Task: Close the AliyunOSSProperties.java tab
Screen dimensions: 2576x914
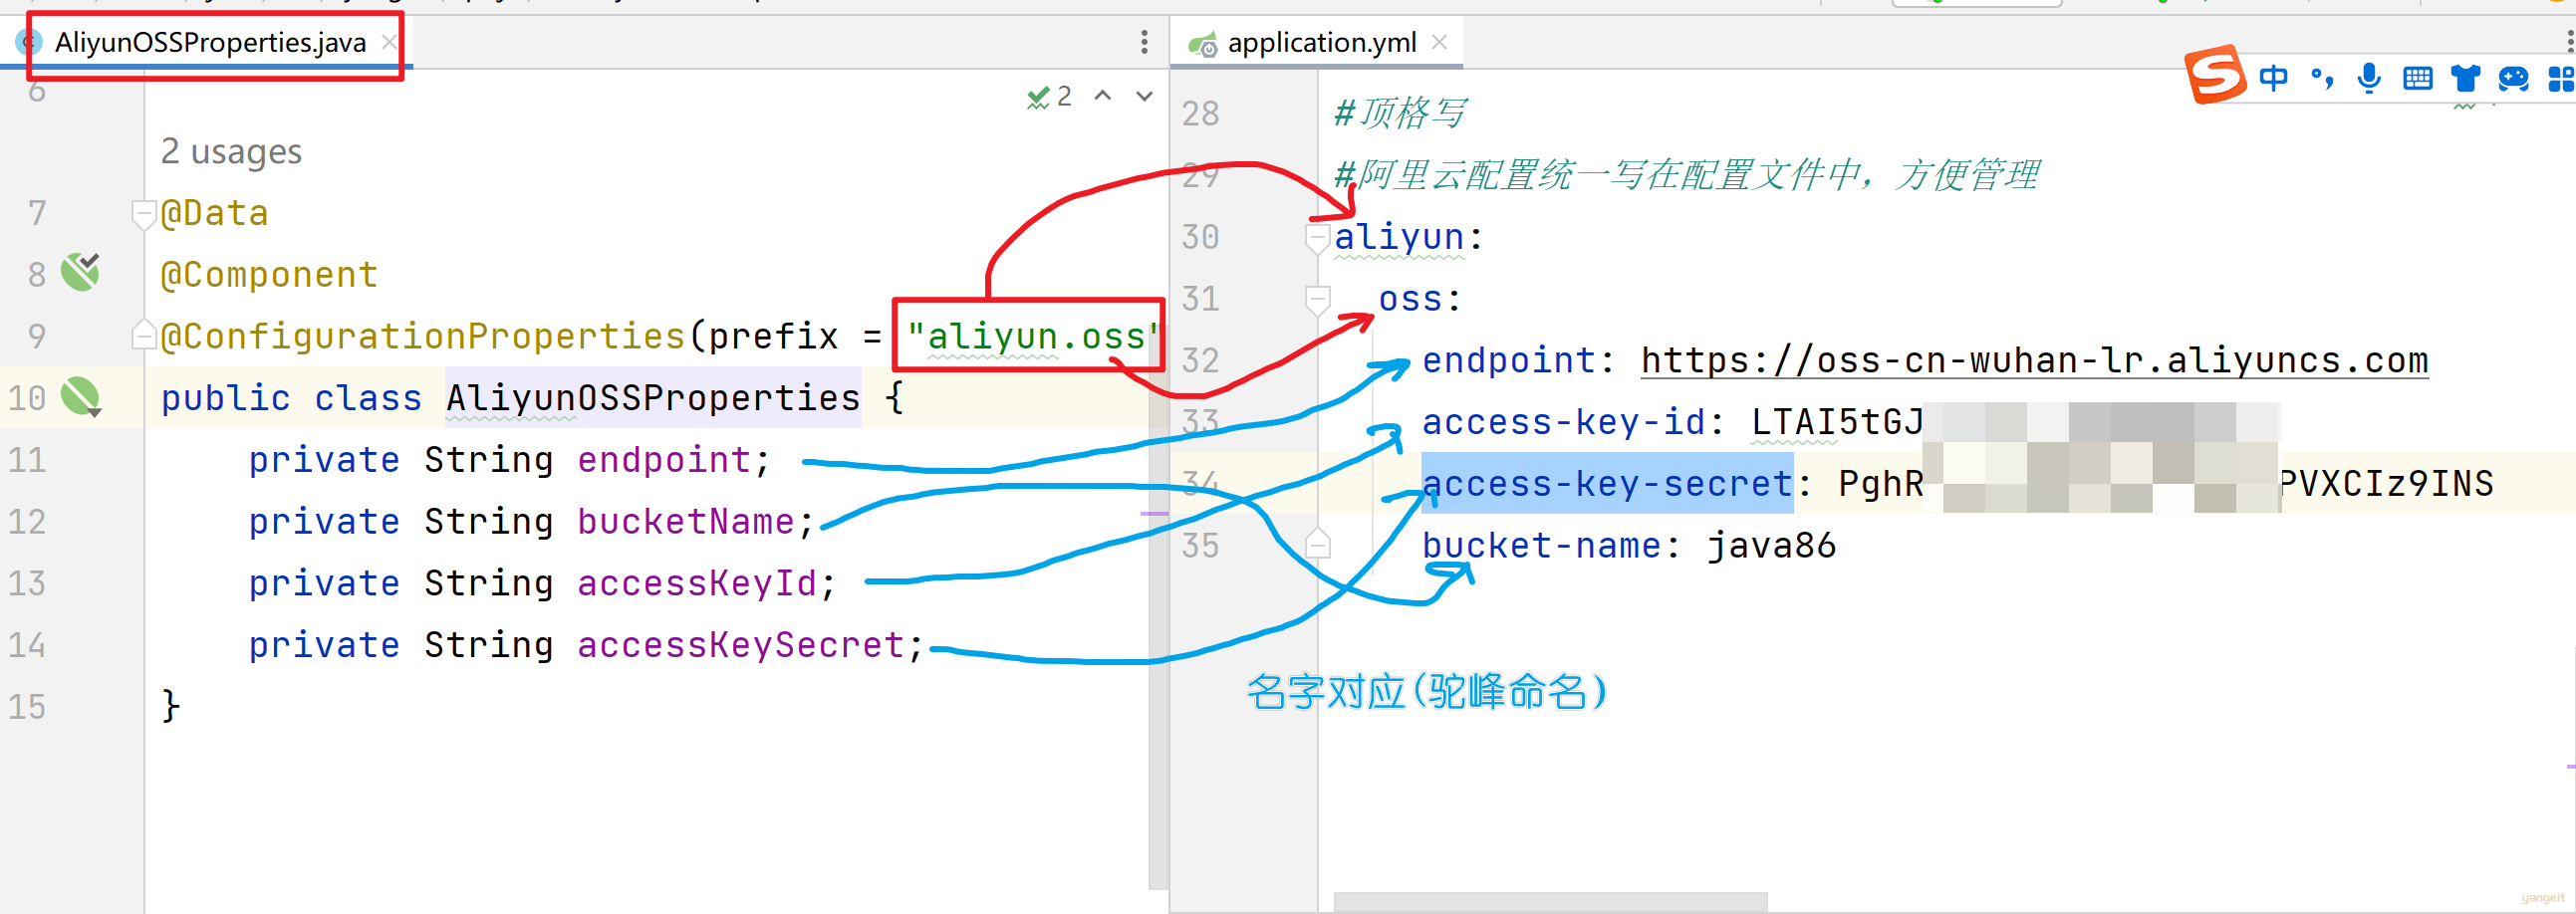Action: click(389, 42)
